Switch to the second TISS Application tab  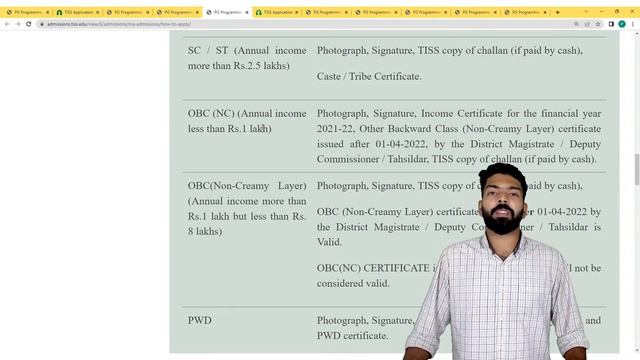click(x=277, y=13)
